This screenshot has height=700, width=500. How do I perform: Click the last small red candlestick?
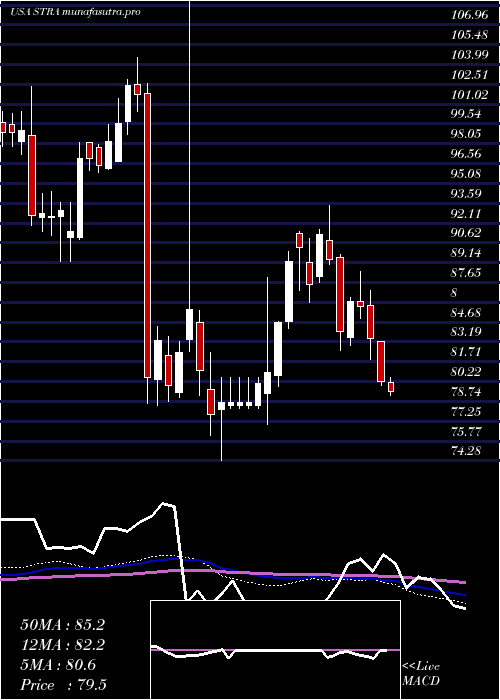391,387
